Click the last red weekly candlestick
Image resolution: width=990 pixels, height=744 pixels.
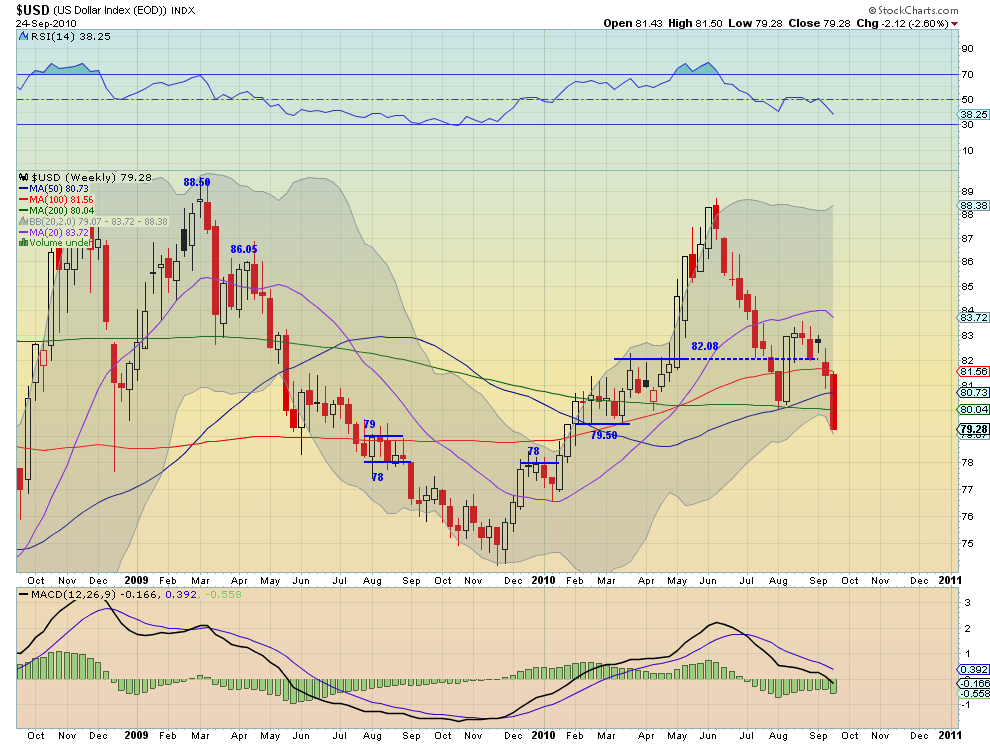click(833, 402)
